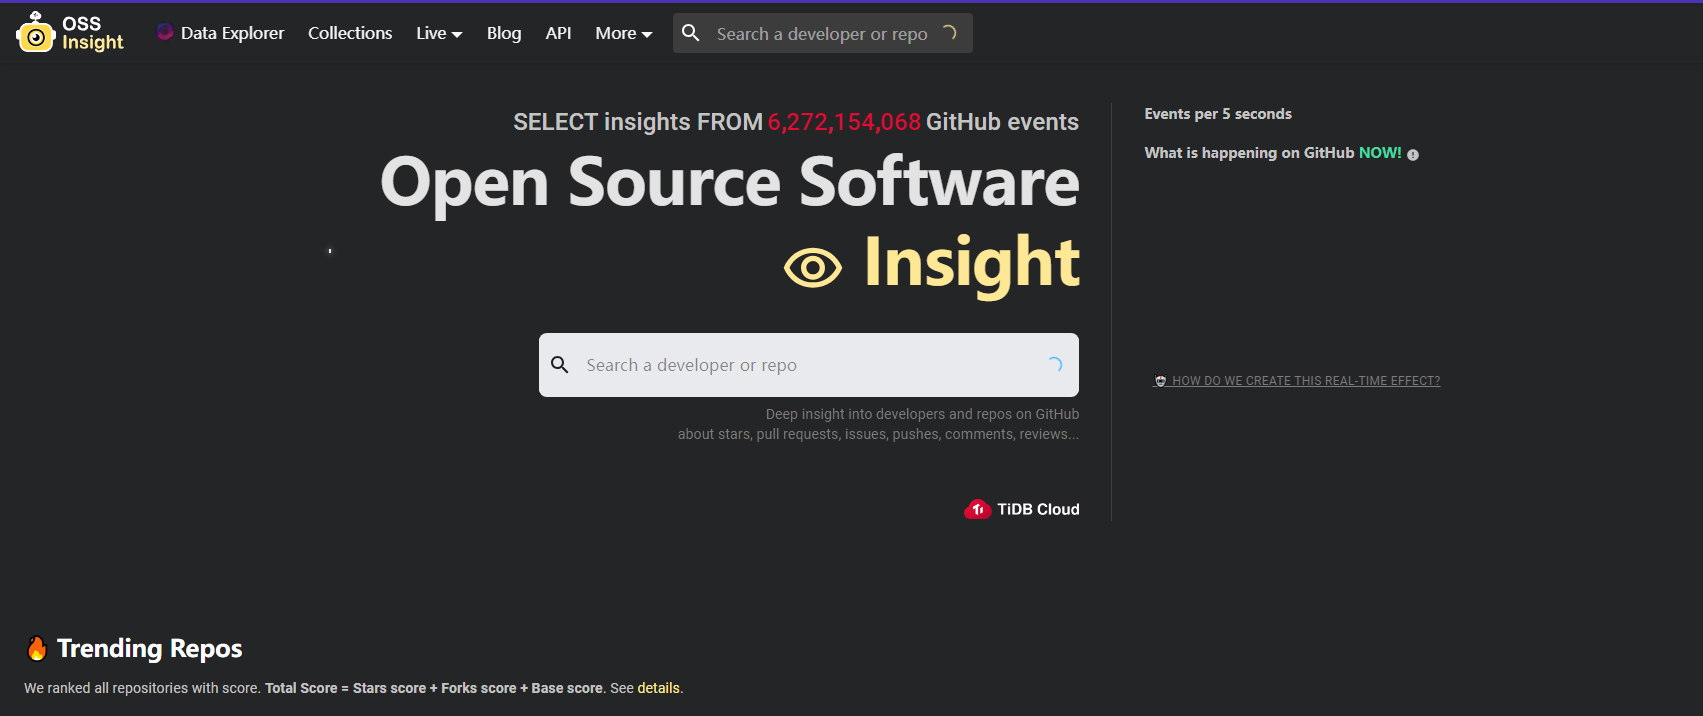
Task: Focus the navbar search input field
Action: pos(822,34)
